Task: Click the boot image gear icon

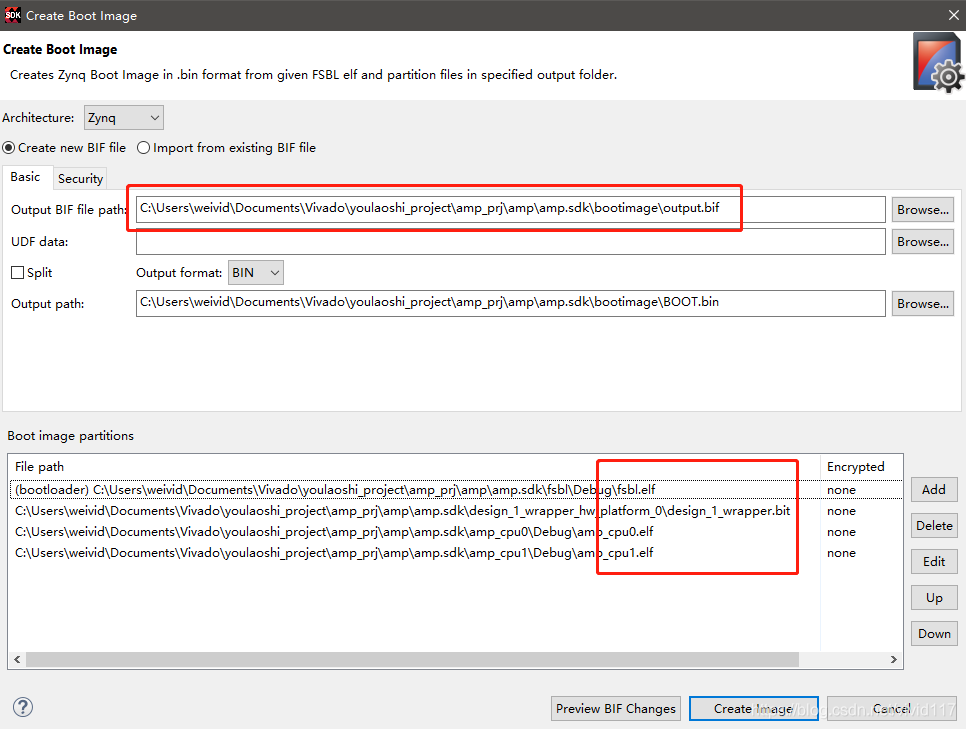Action: click(x=938, y=63)
